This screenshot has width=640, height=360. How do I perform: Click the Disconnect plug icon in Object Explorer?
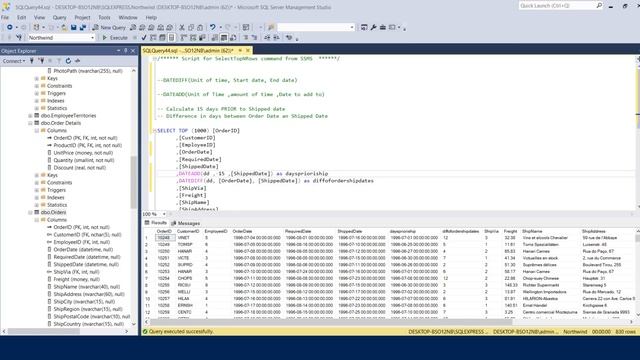tap(41, 61)
